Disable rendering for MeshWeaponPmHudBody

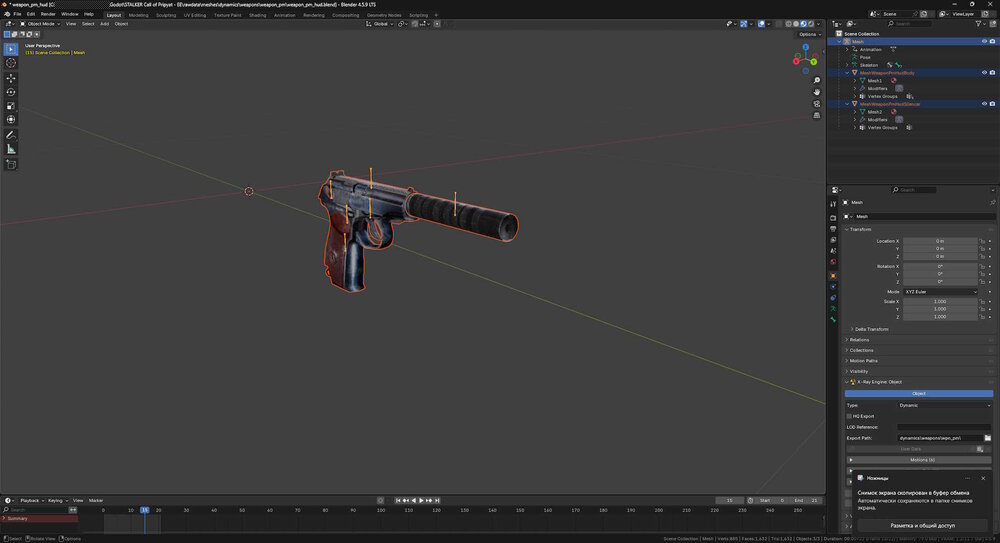pos(992,73)
